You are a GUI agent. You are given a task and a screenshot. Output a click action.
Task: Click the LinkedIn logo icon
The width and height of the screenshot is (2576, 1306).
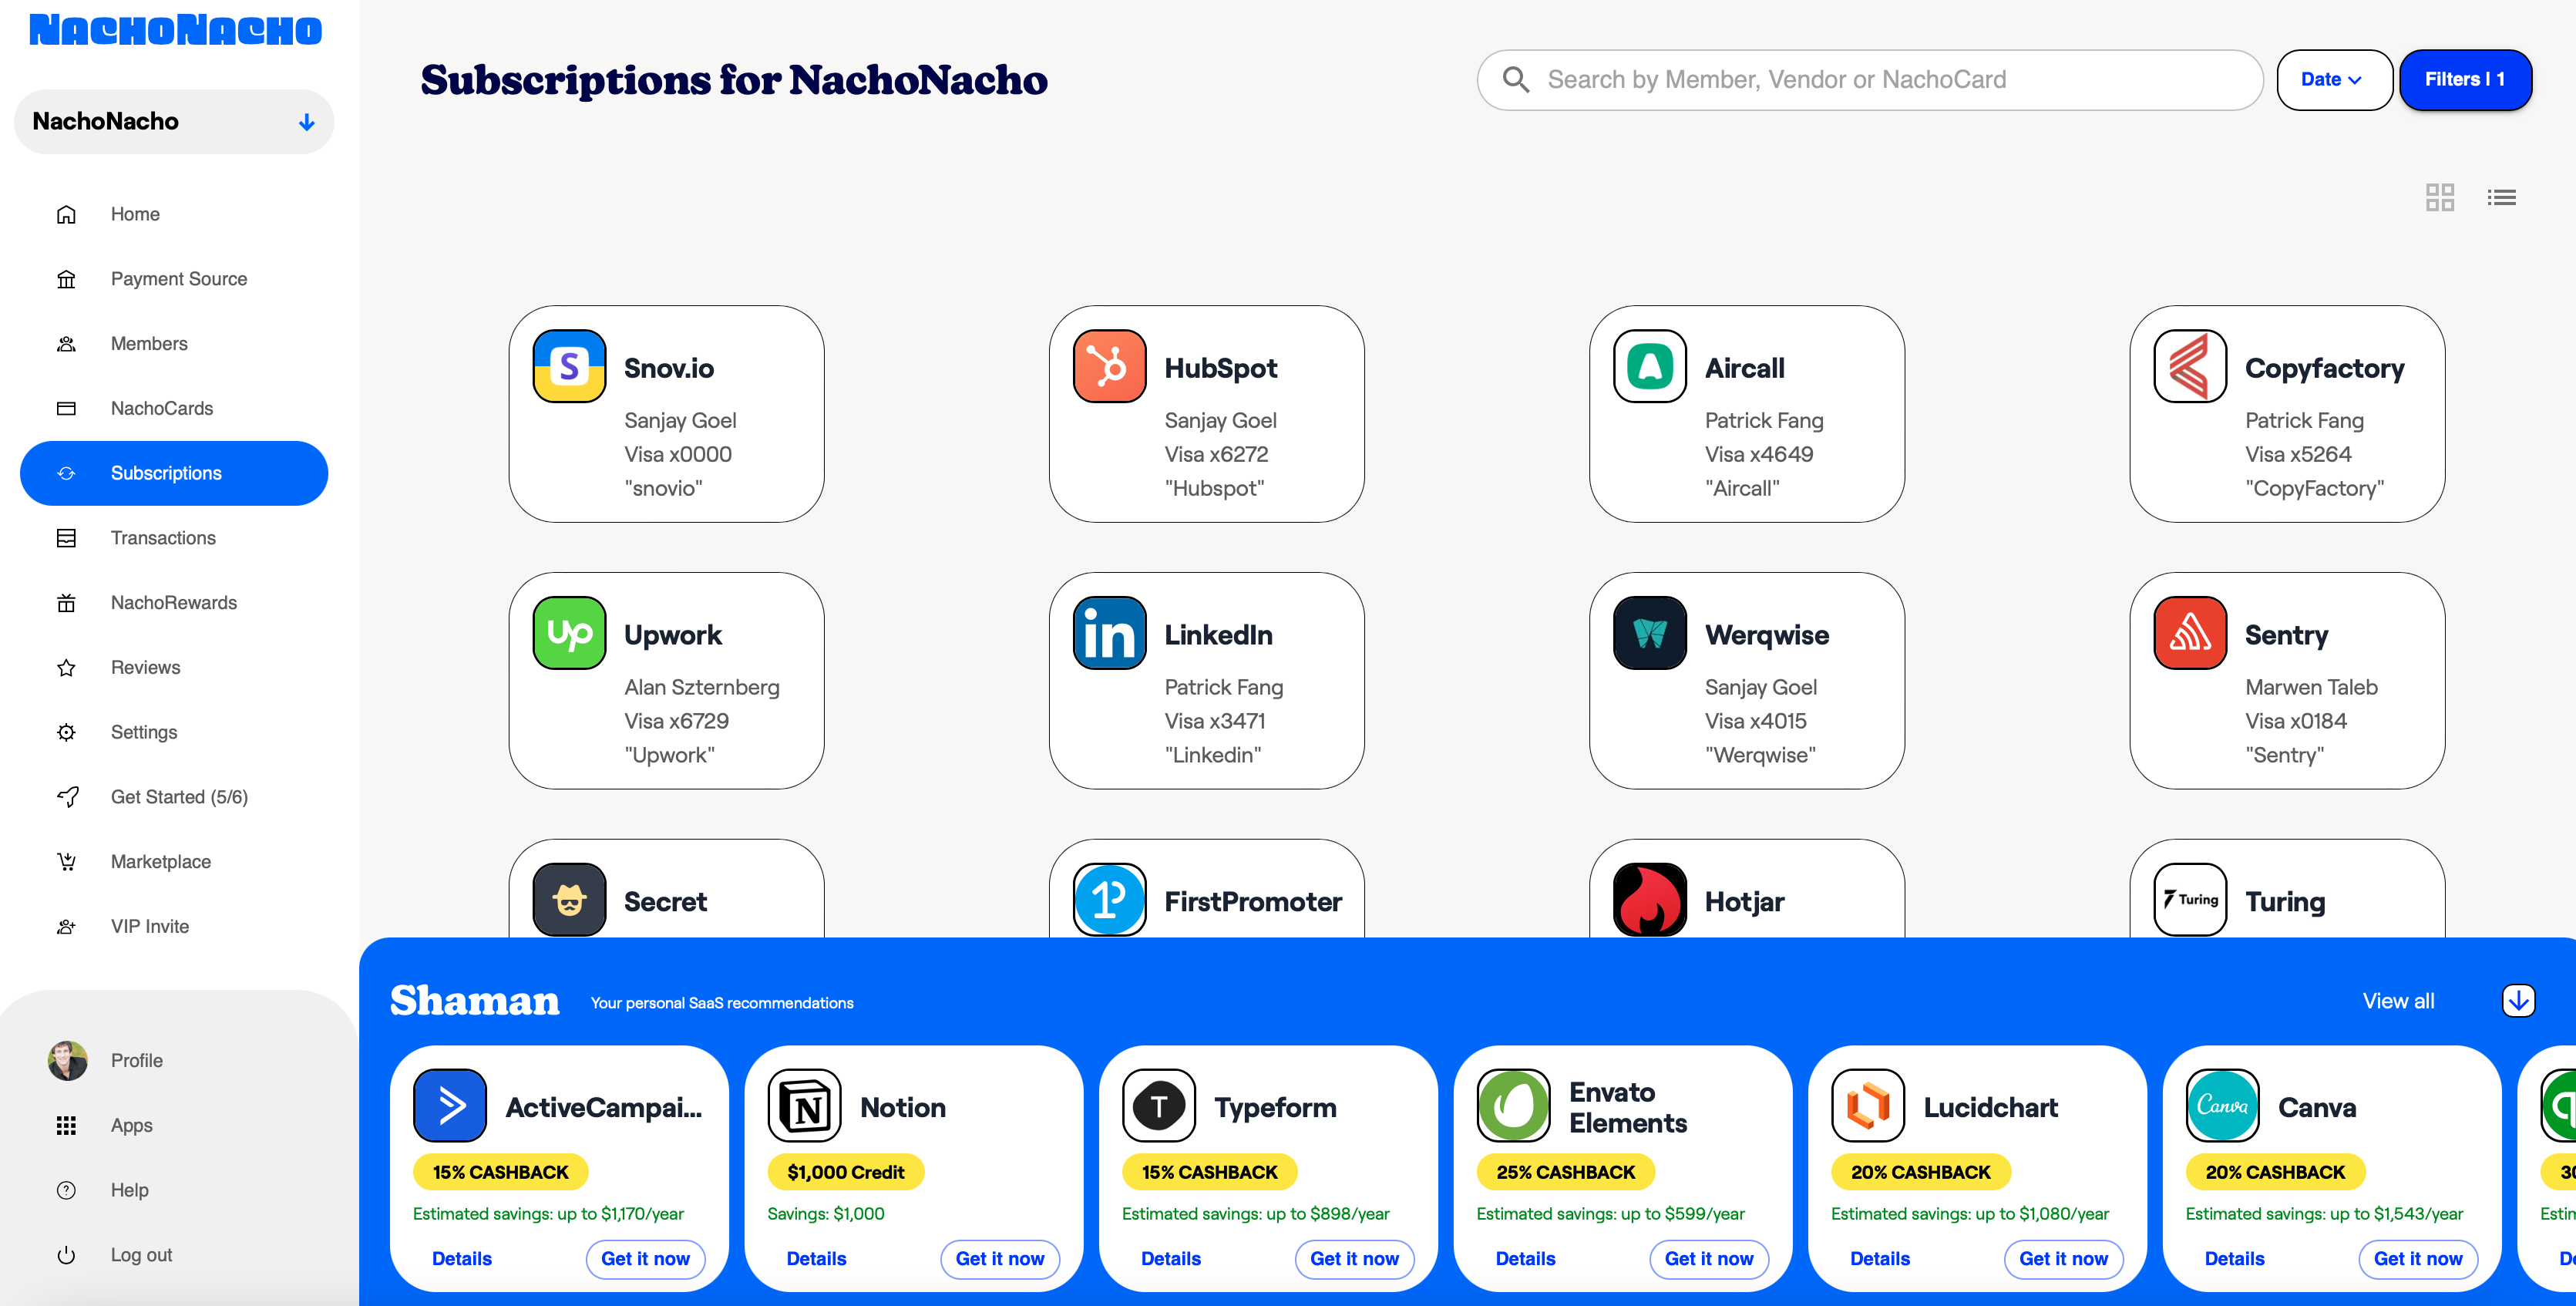point(1108,632)
